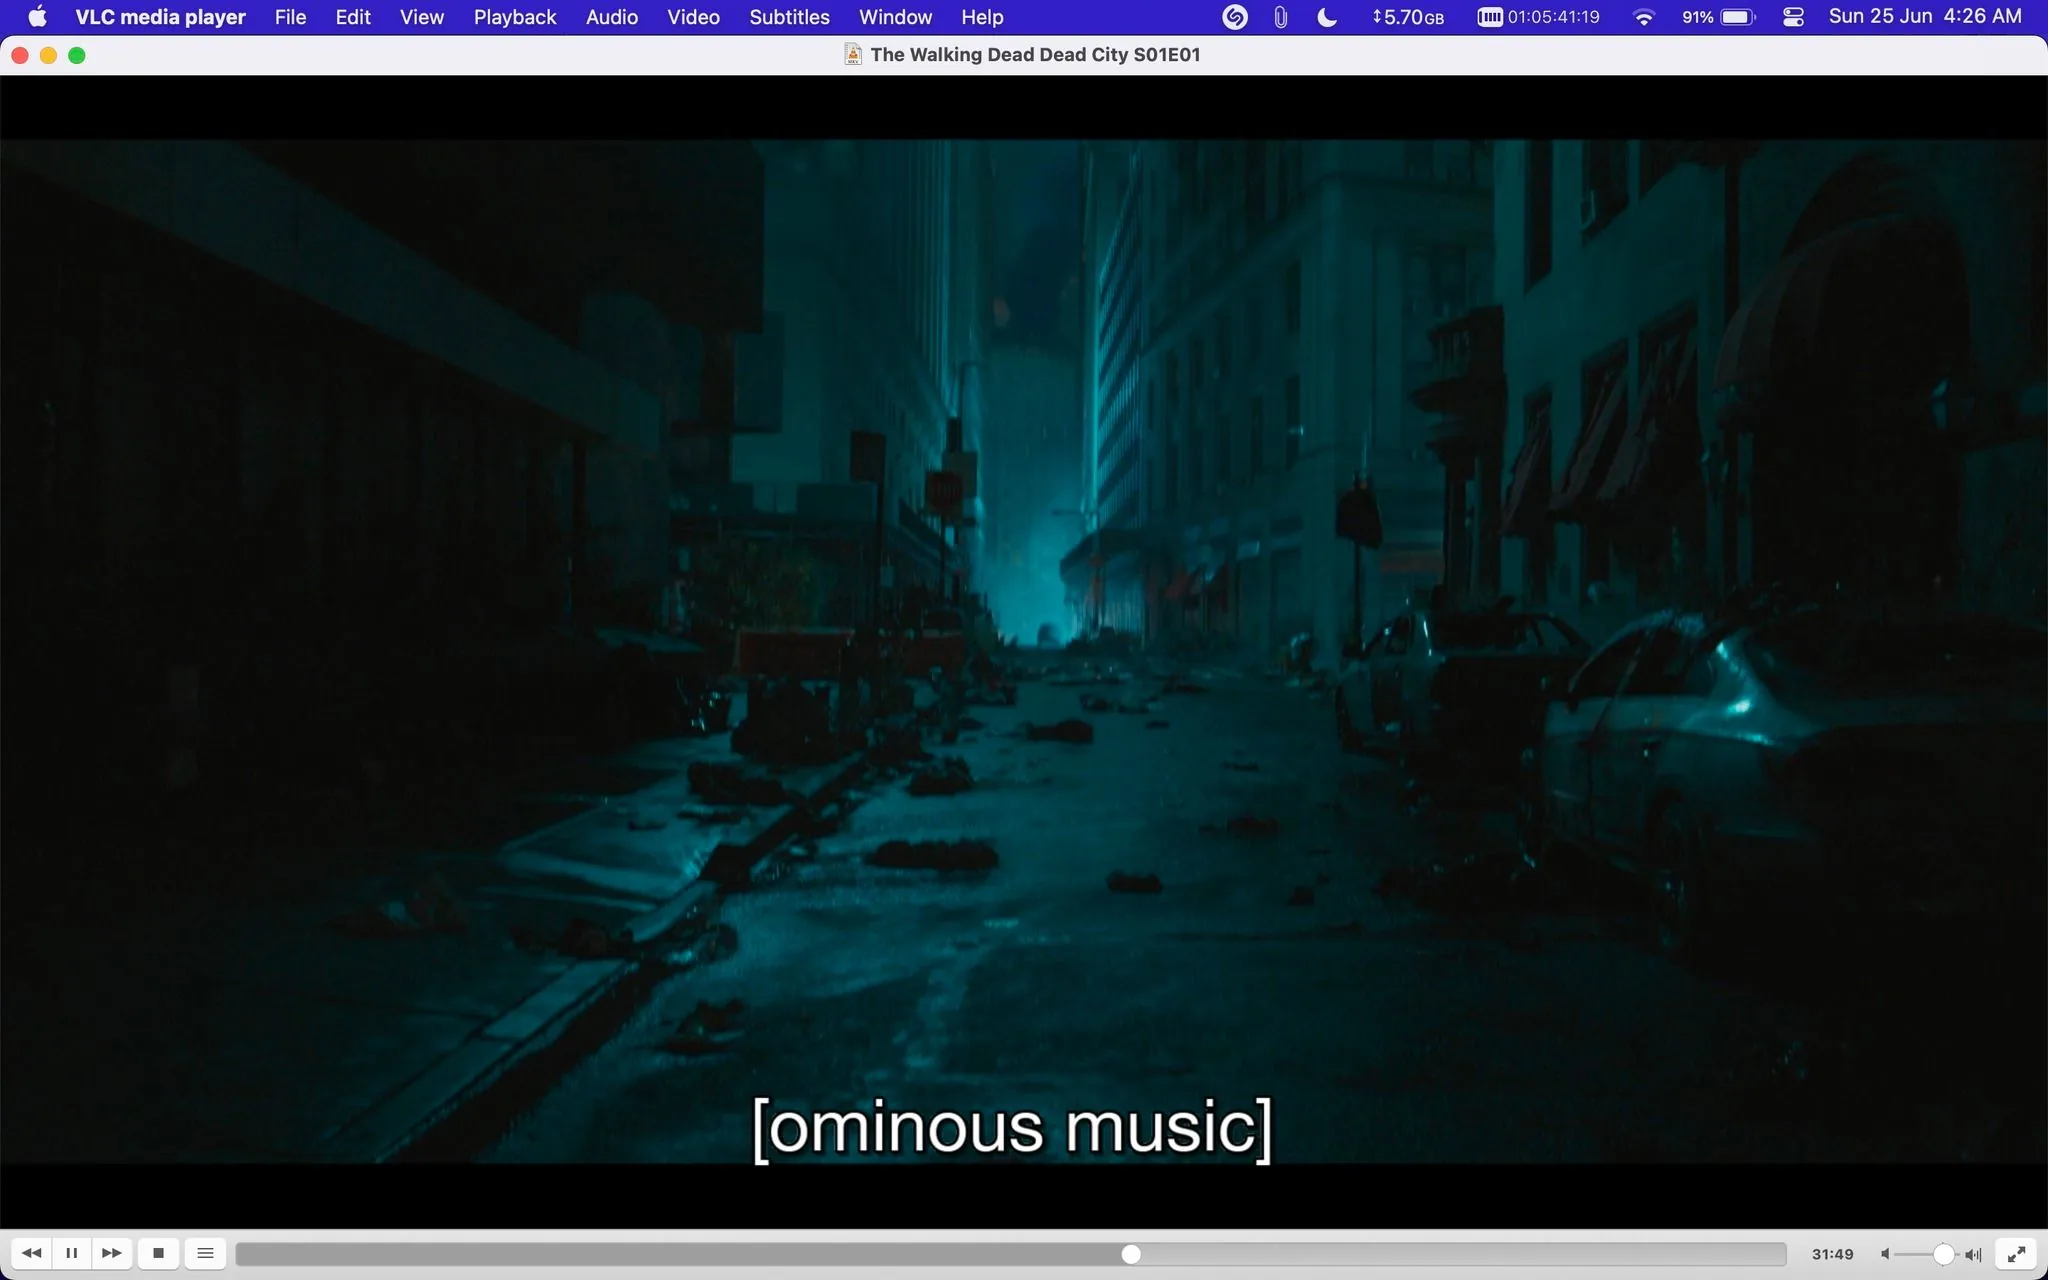This screenshot has width=2048, height=1280.
Task: Open Shazam from the menu bar
Action: [x=1234, y=17]
